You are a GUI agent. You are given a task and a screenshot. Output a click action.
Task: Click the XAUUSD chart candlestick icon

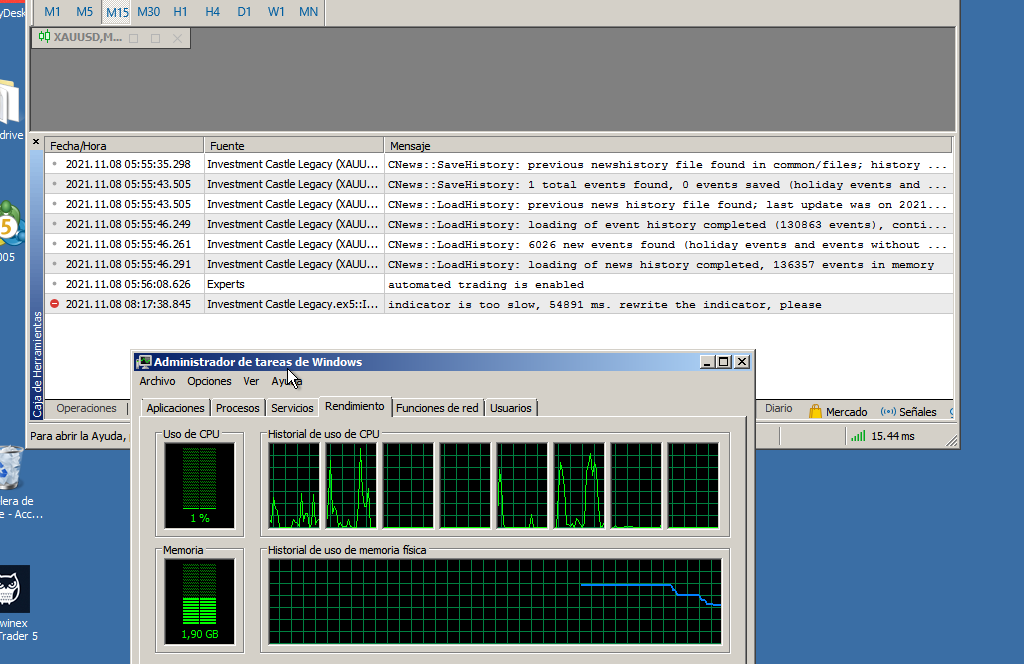[x=44, y=38]
